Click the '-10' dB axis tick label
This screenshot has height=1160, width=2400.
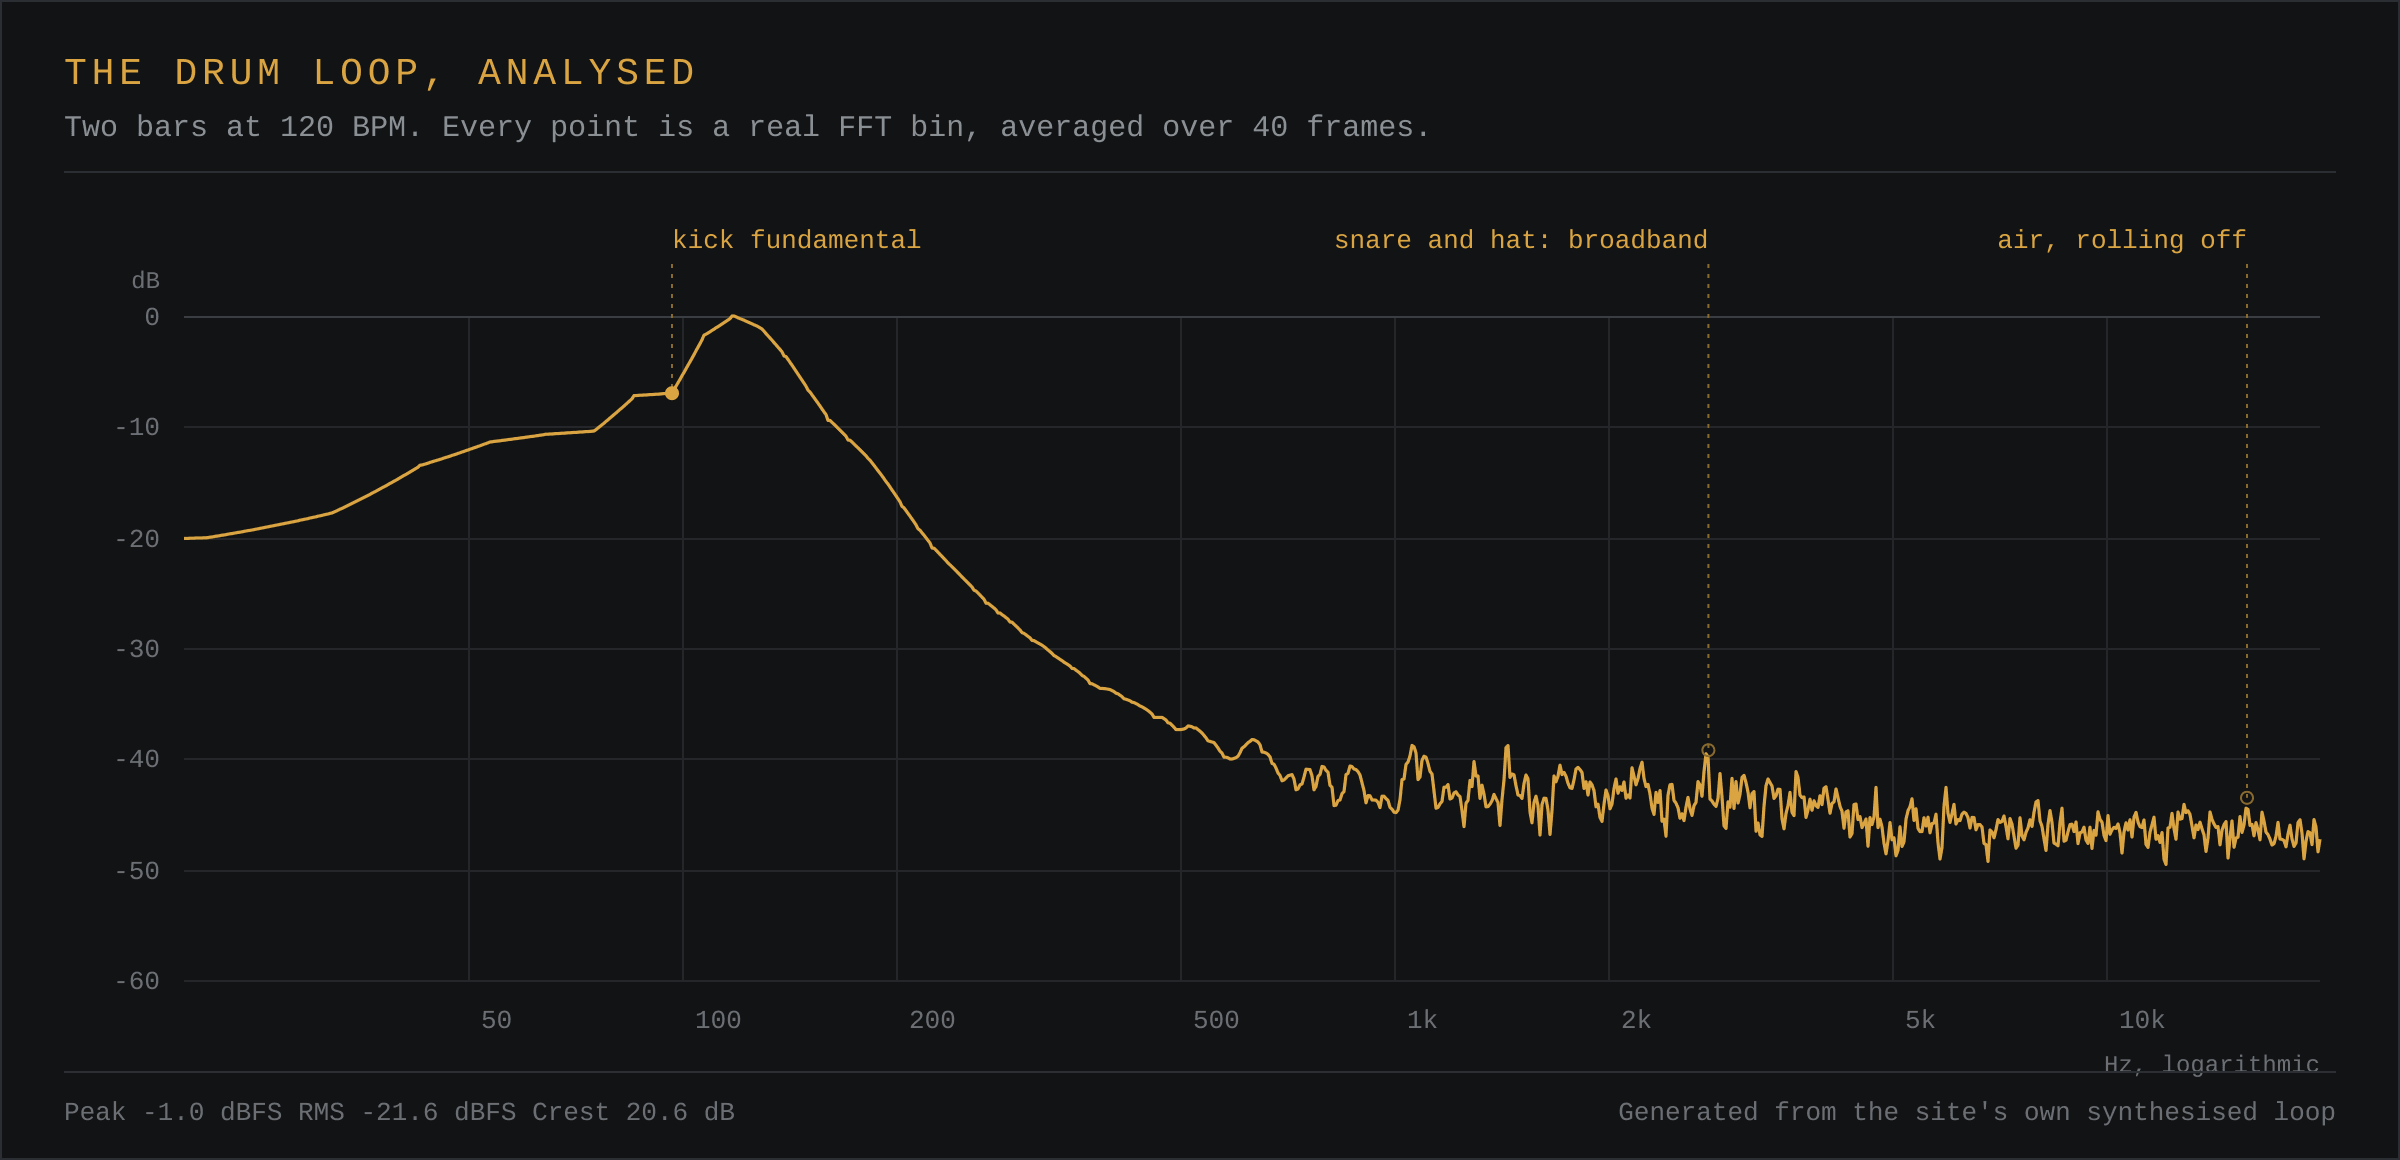point(137,428)
